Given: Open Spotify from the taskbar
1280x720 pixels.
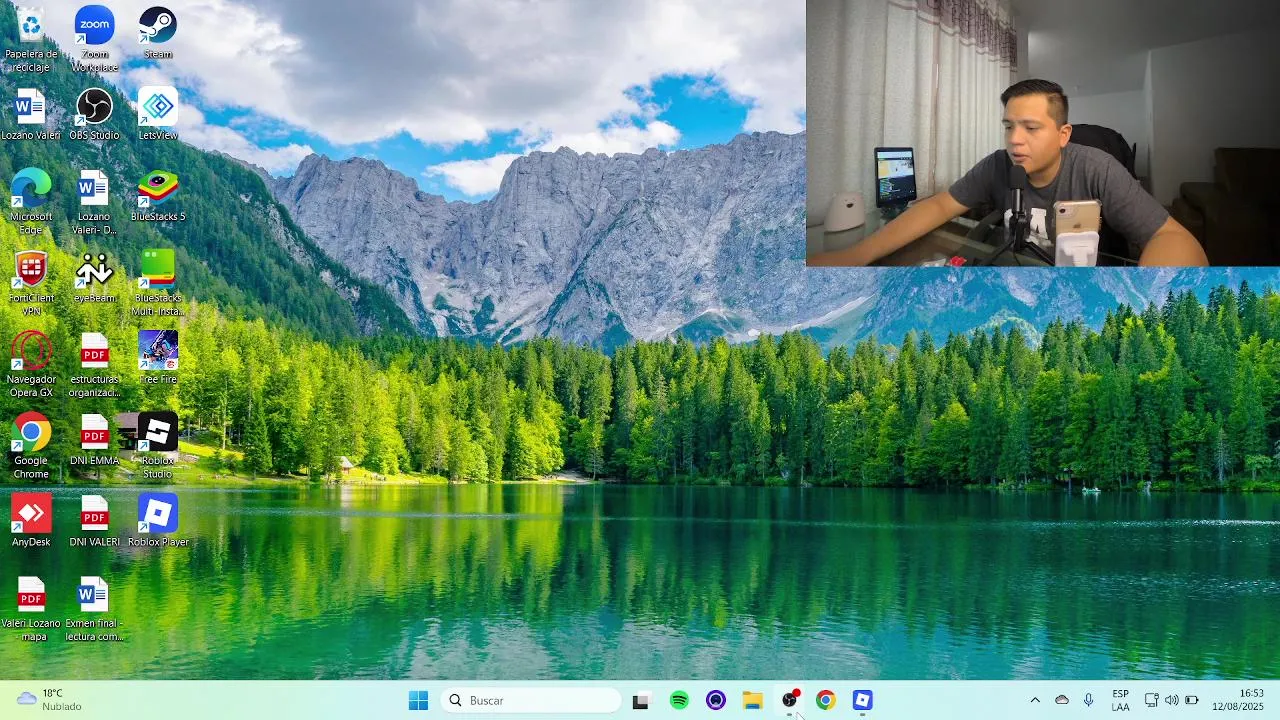Looking at the screenshot, I should coord(679,700).
